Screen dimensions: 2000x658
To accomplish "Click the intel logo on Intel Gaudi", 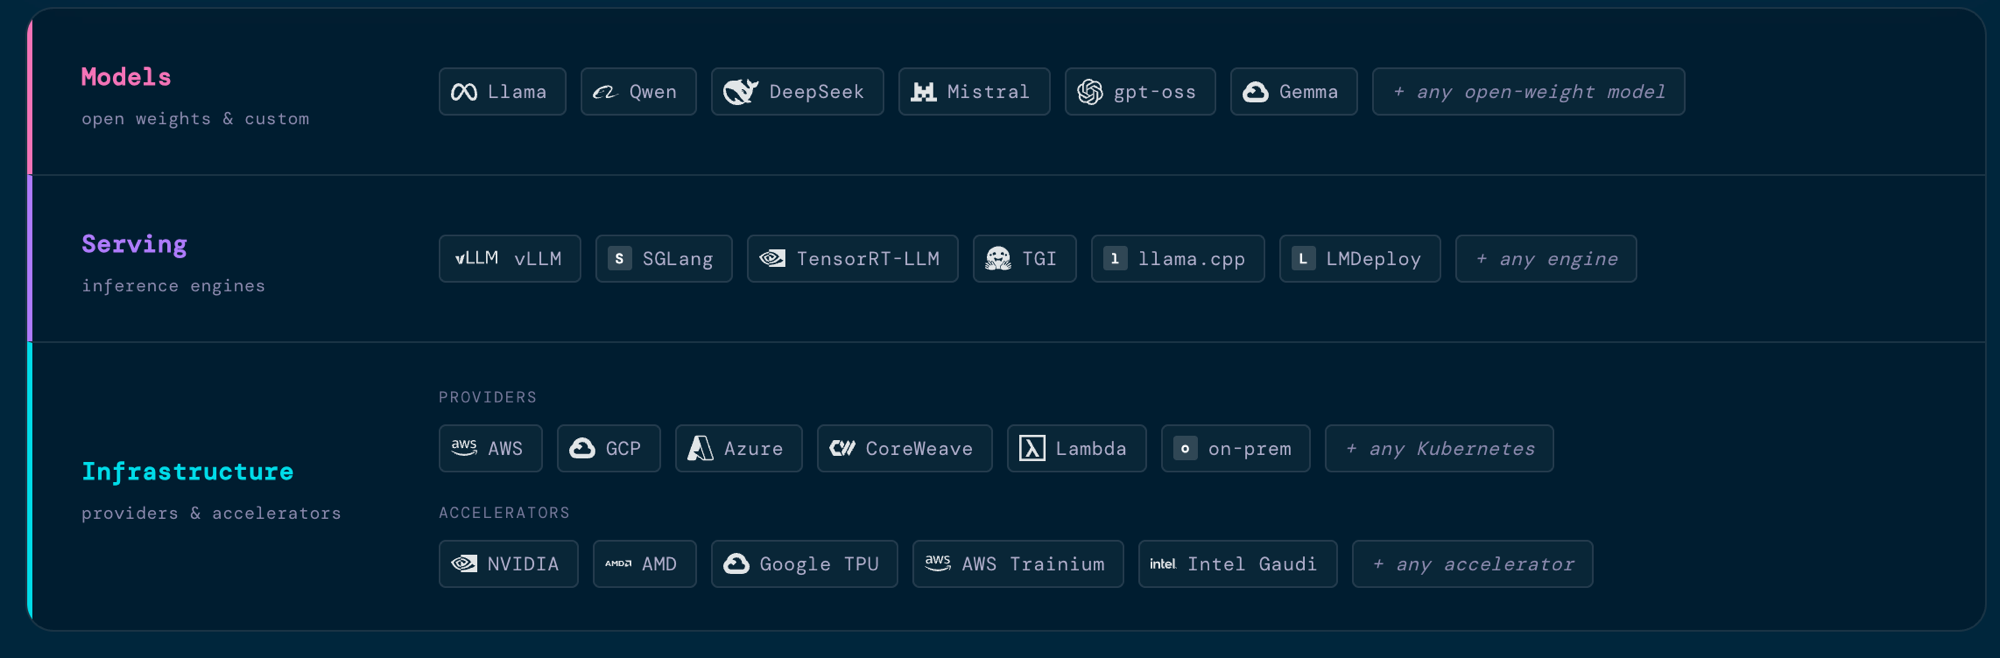I will pyautogui.click(x=1163, y=564).
